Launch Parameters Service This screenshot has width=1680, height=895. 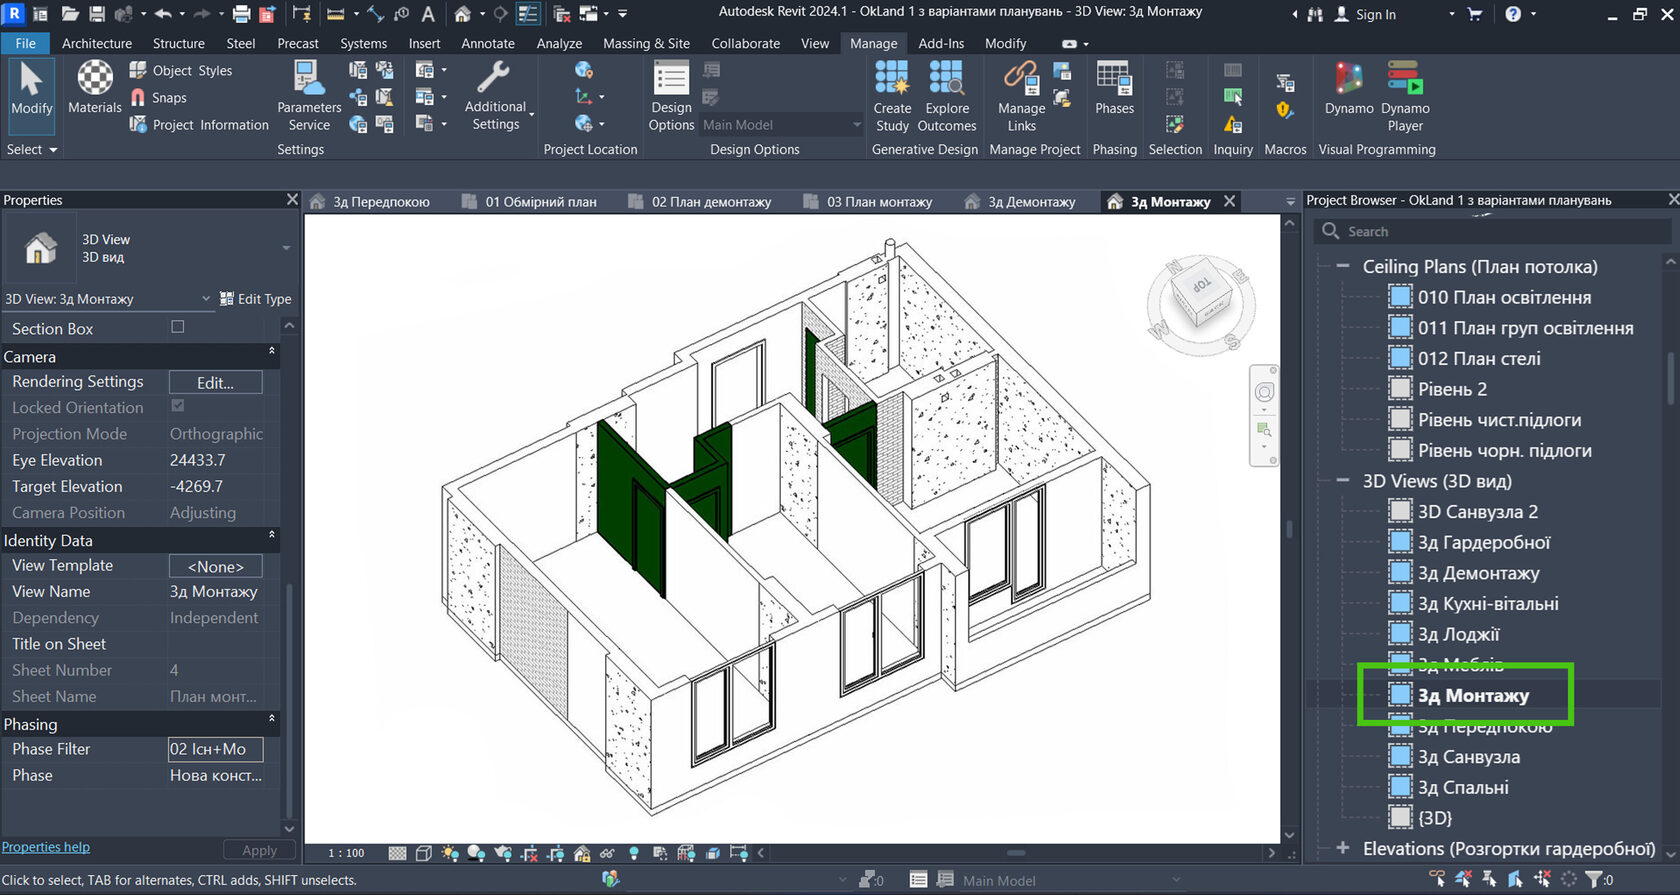309,96
